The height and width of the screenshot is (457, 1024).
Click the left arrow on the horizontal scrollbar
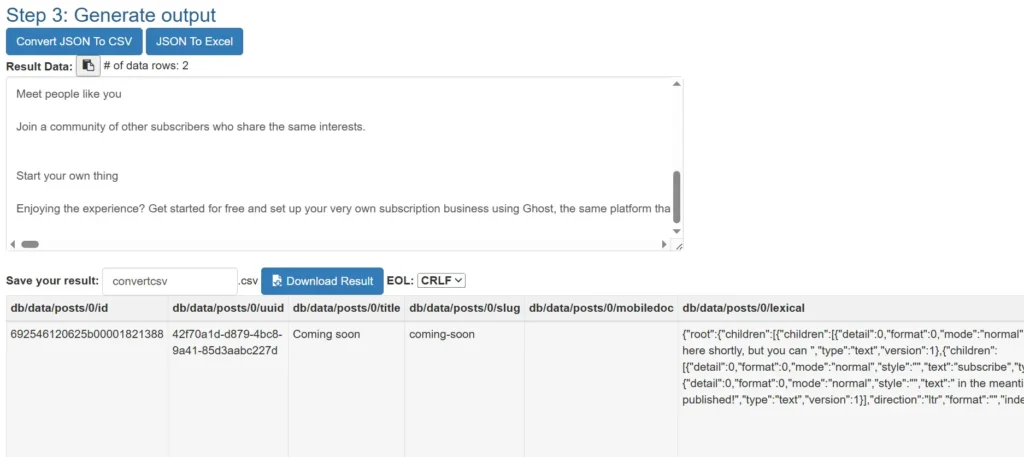[x=13, y=244]
